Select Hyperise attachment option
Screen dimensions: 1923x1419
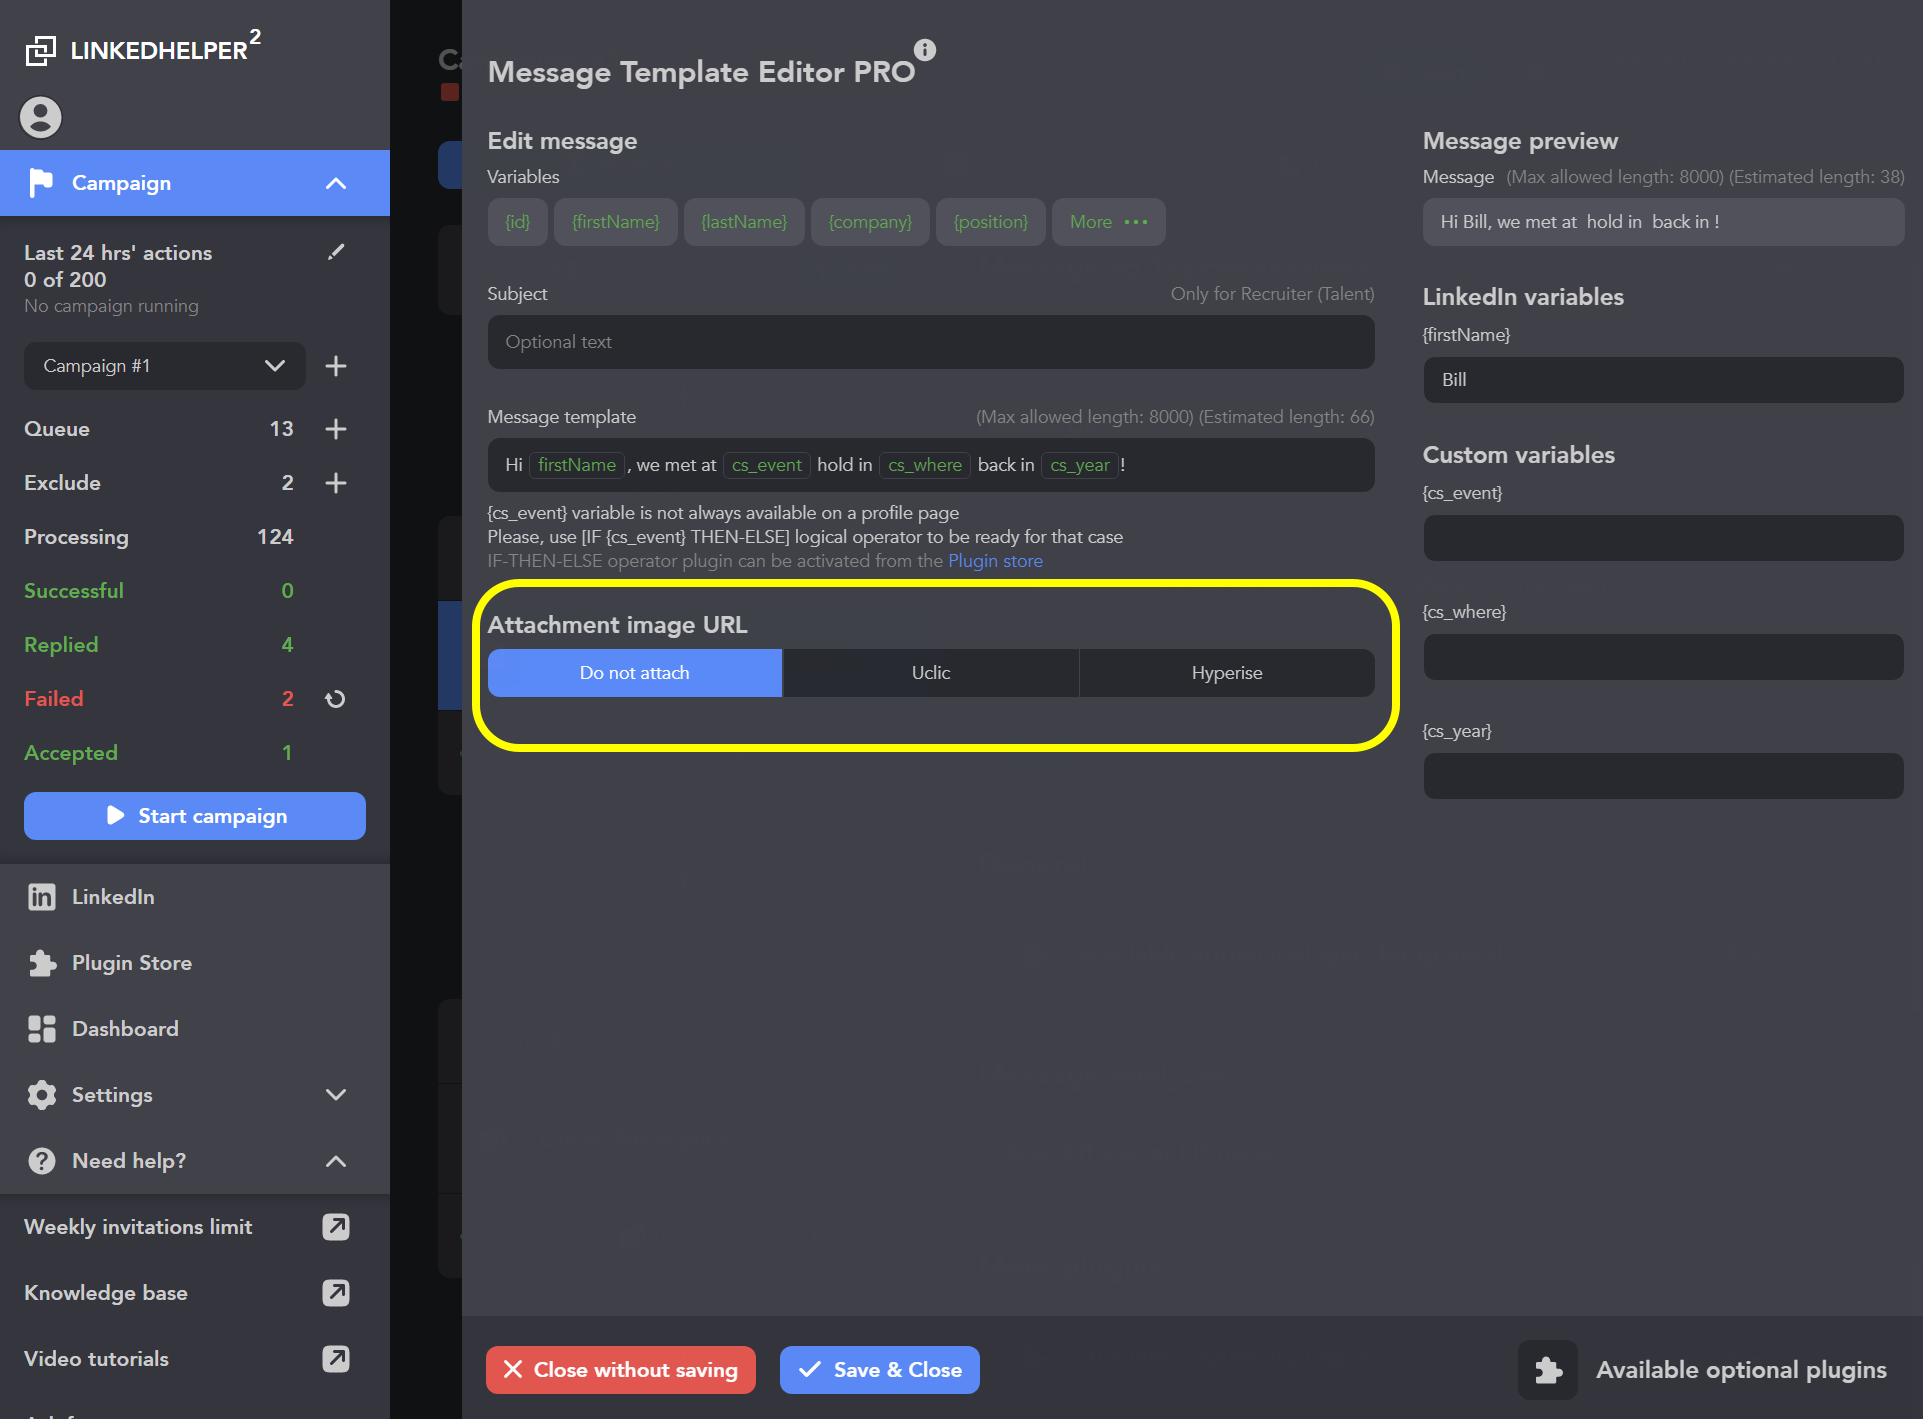click(x=1227, y=673)
